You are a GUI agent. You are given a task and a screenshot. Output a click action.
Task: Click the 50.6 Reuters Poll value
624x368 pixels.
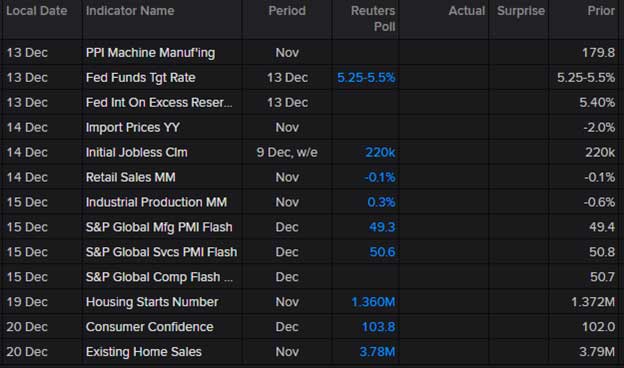(382, 252)
